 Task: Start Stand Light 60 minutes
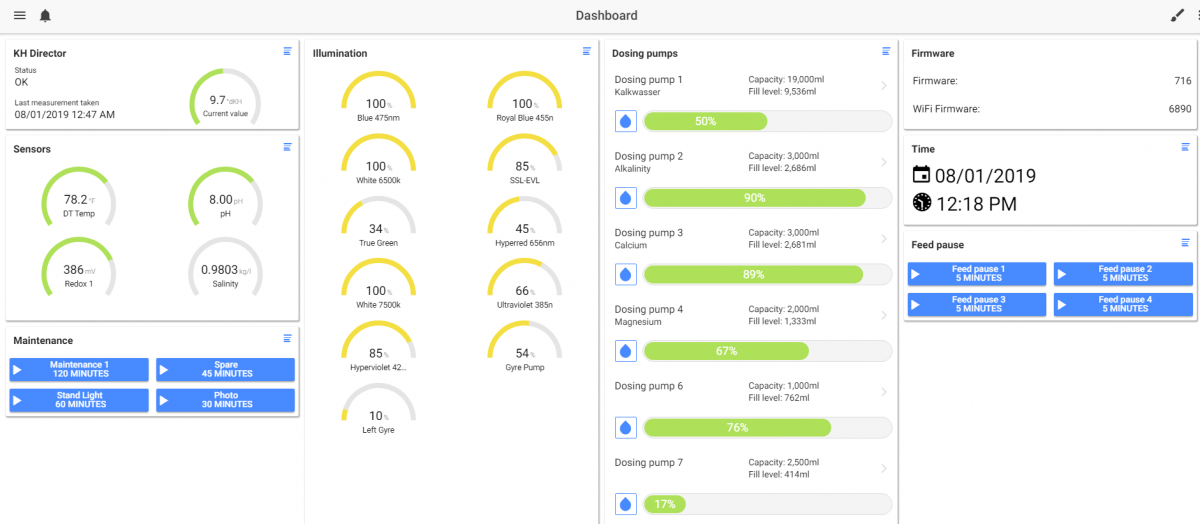(x=79, y=400)
